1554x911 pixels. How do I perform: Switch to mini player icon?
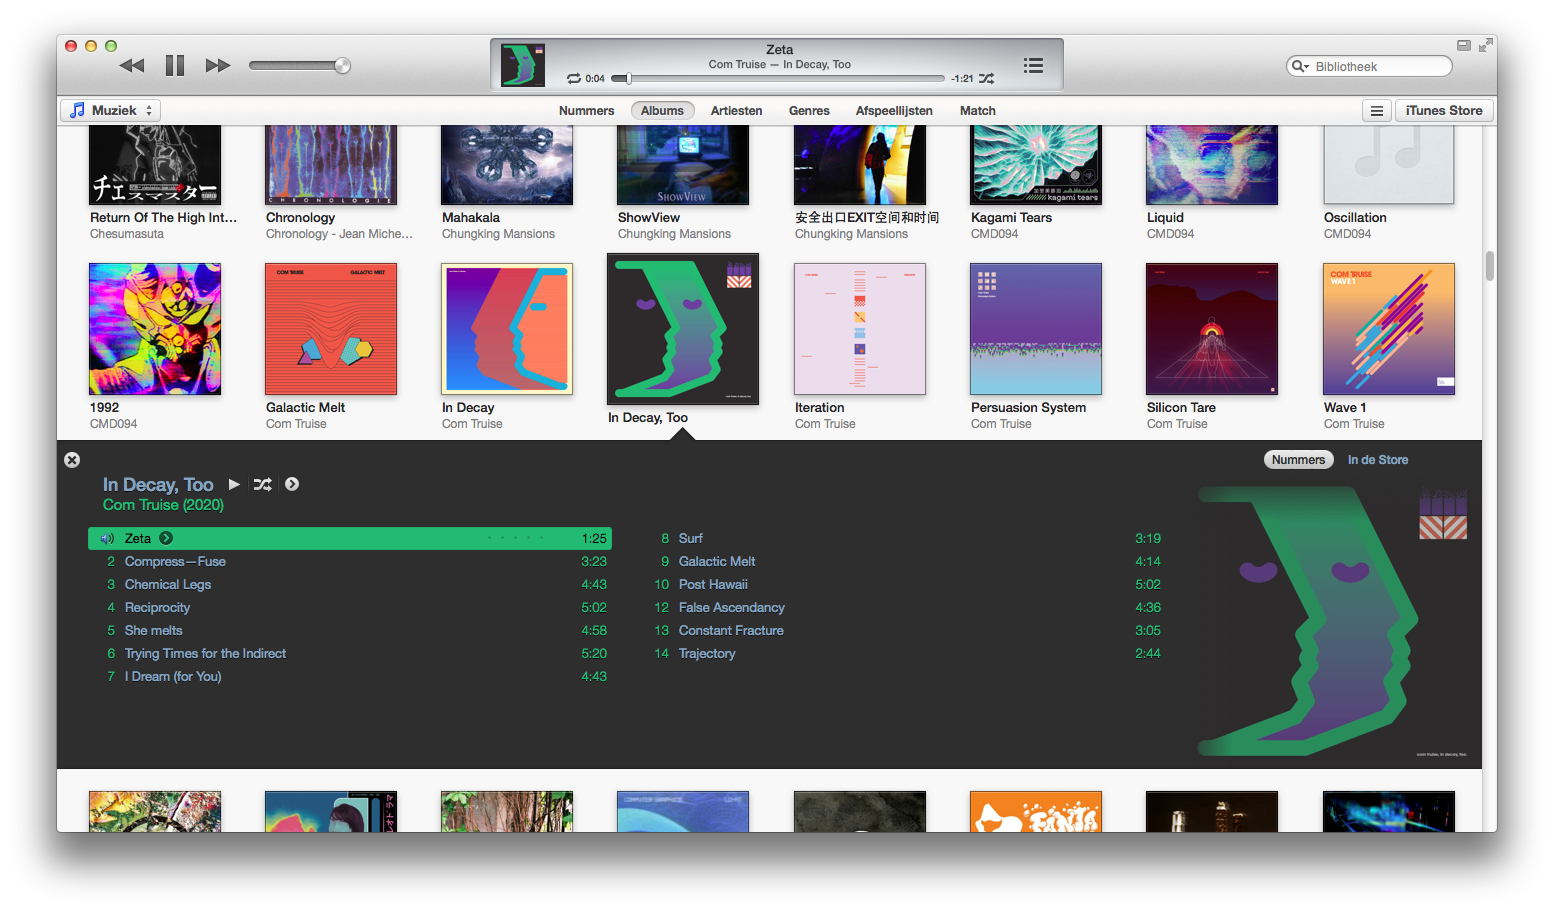1464,45
